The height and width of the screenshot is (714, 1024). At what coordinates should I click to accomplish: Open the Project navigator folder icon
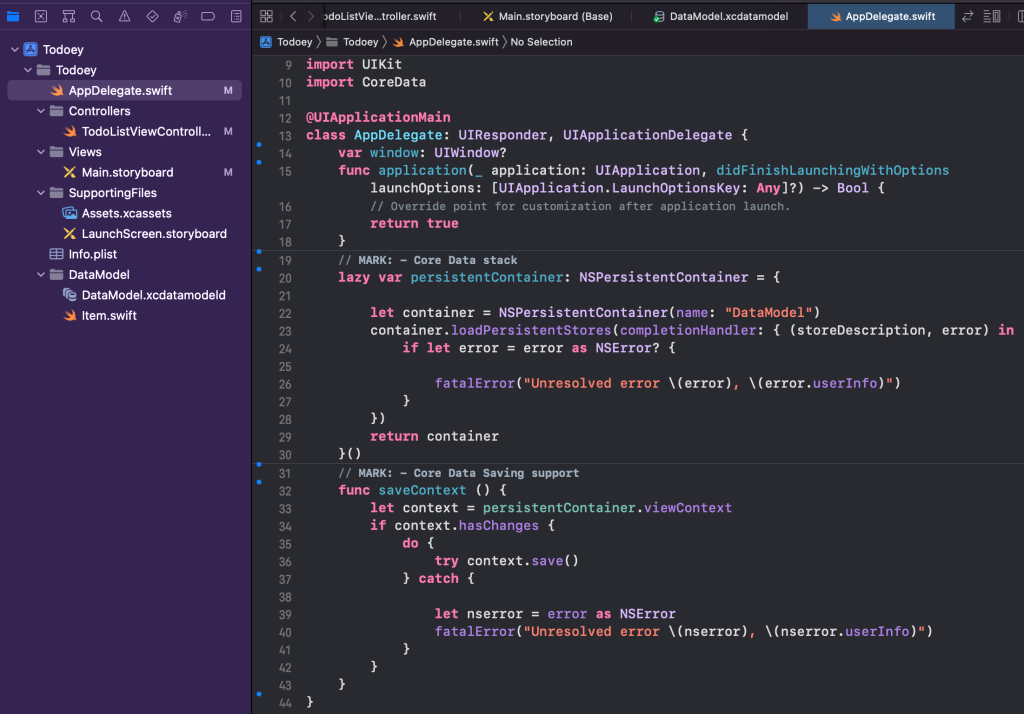point(13,16)
